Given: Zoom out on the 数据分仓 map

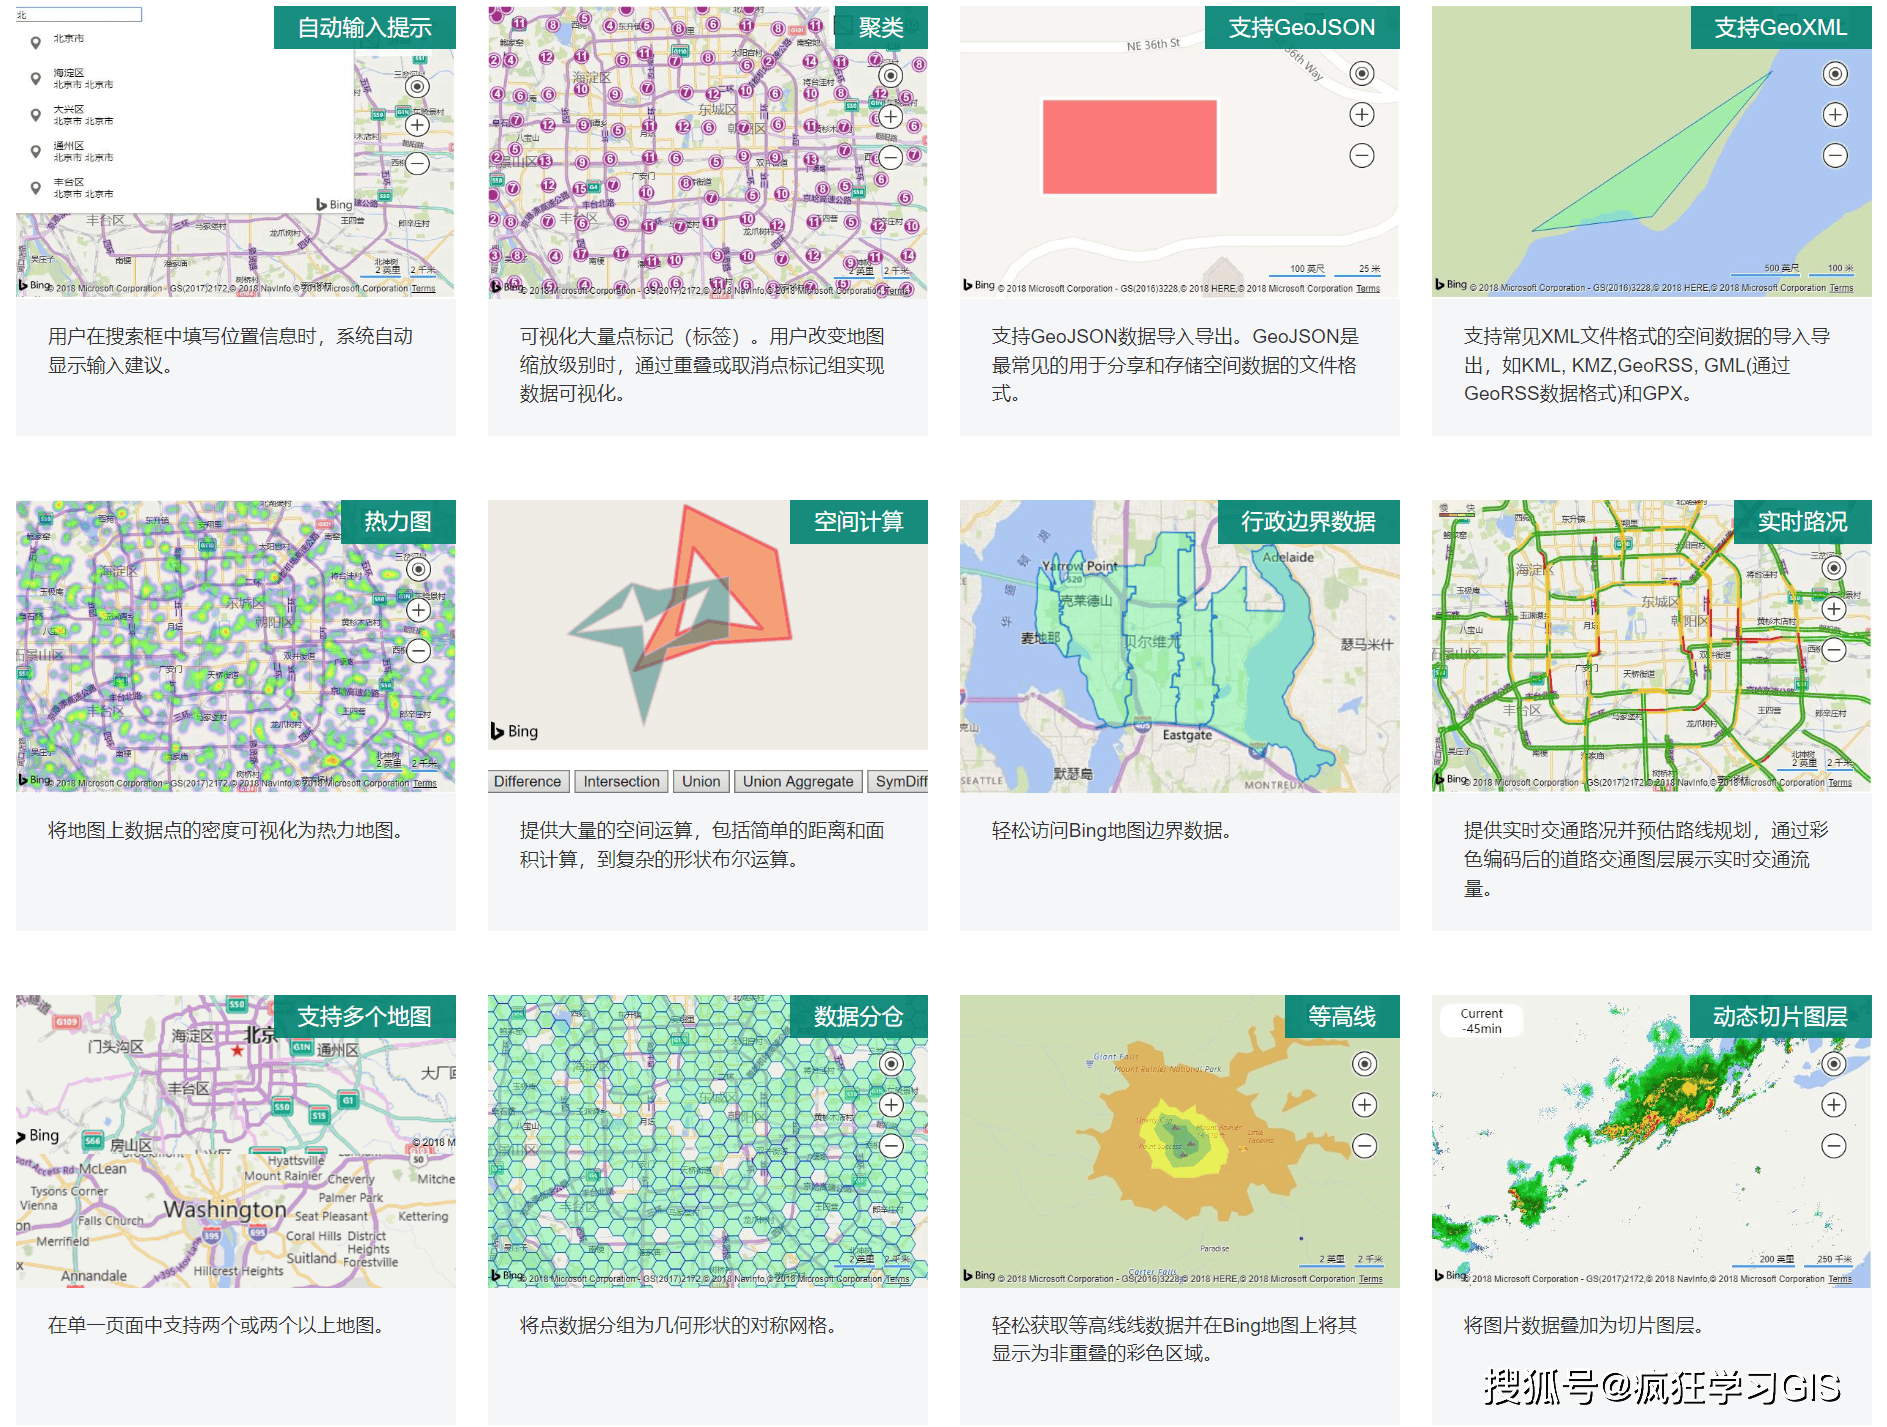Looking at the screenshot, I should coord(890,1145).
